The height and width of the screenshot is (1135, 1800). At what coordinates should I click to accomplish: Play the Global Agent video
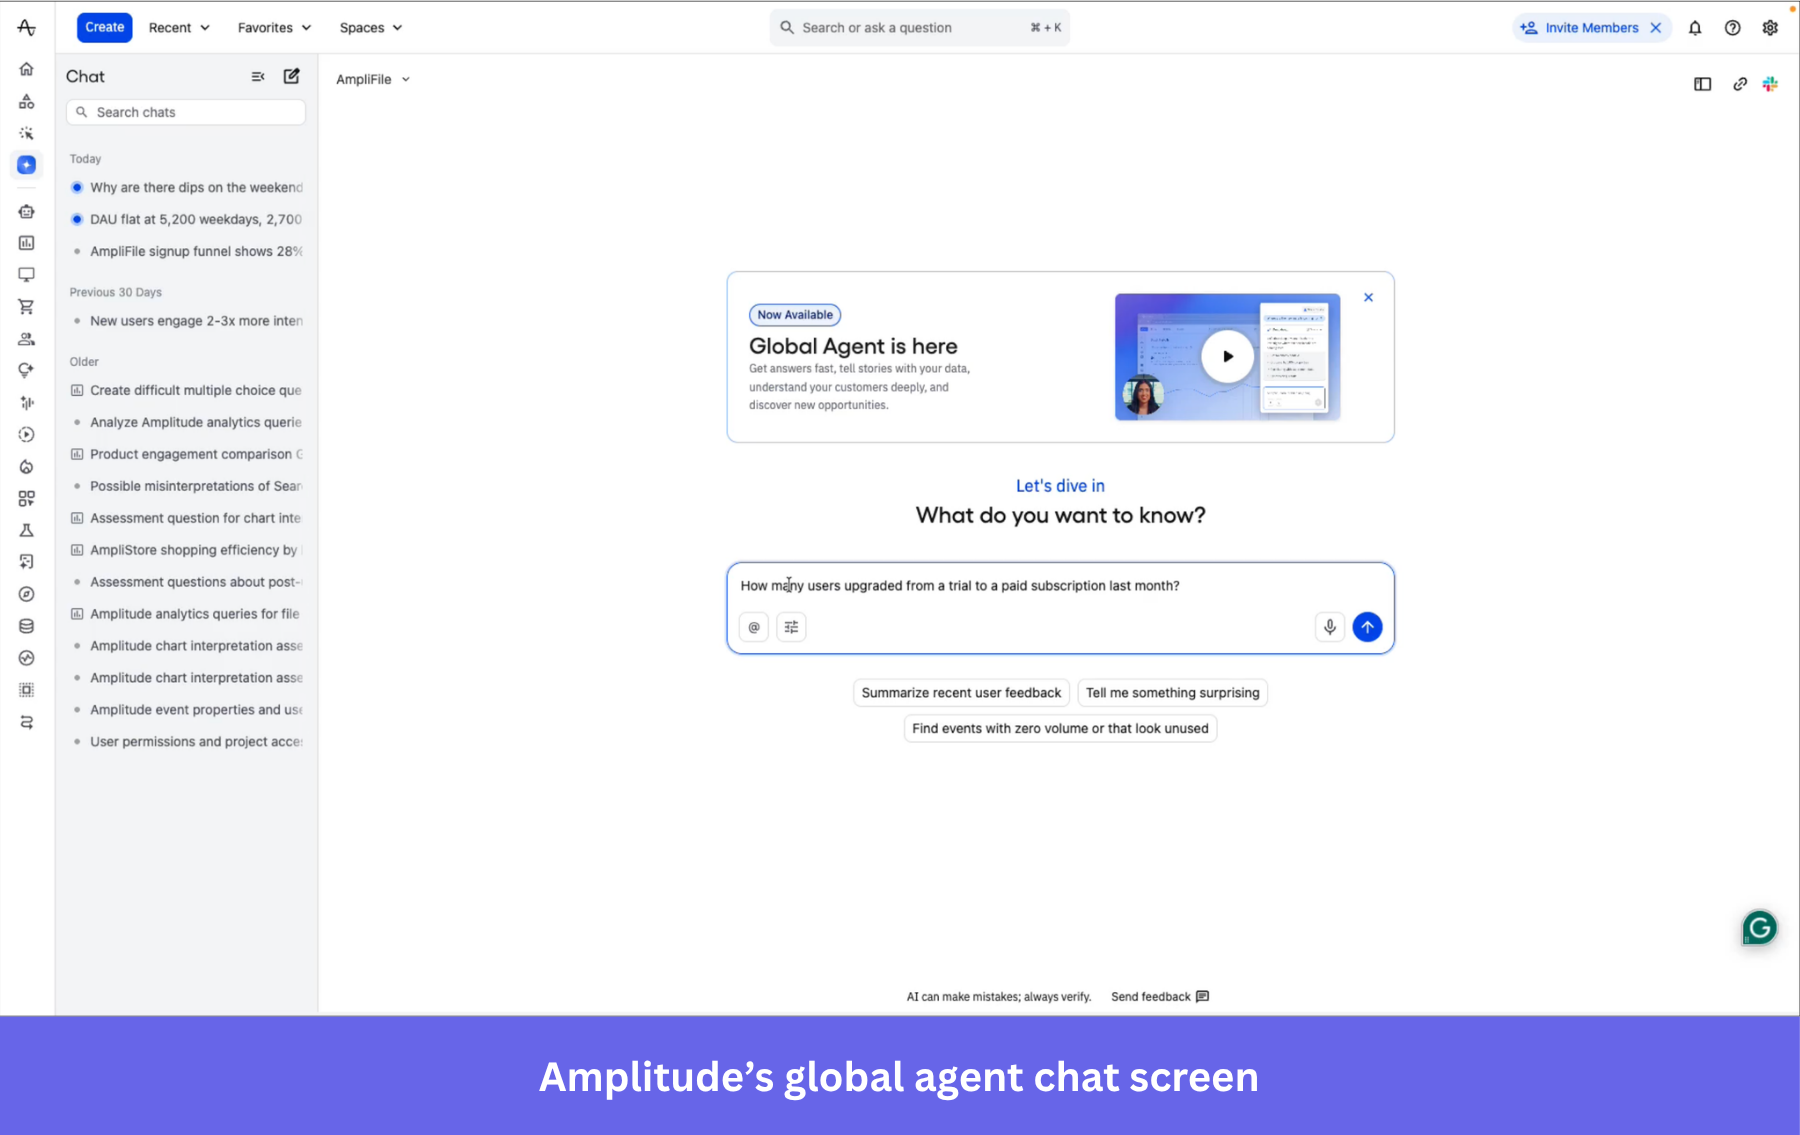[1227, 356]
